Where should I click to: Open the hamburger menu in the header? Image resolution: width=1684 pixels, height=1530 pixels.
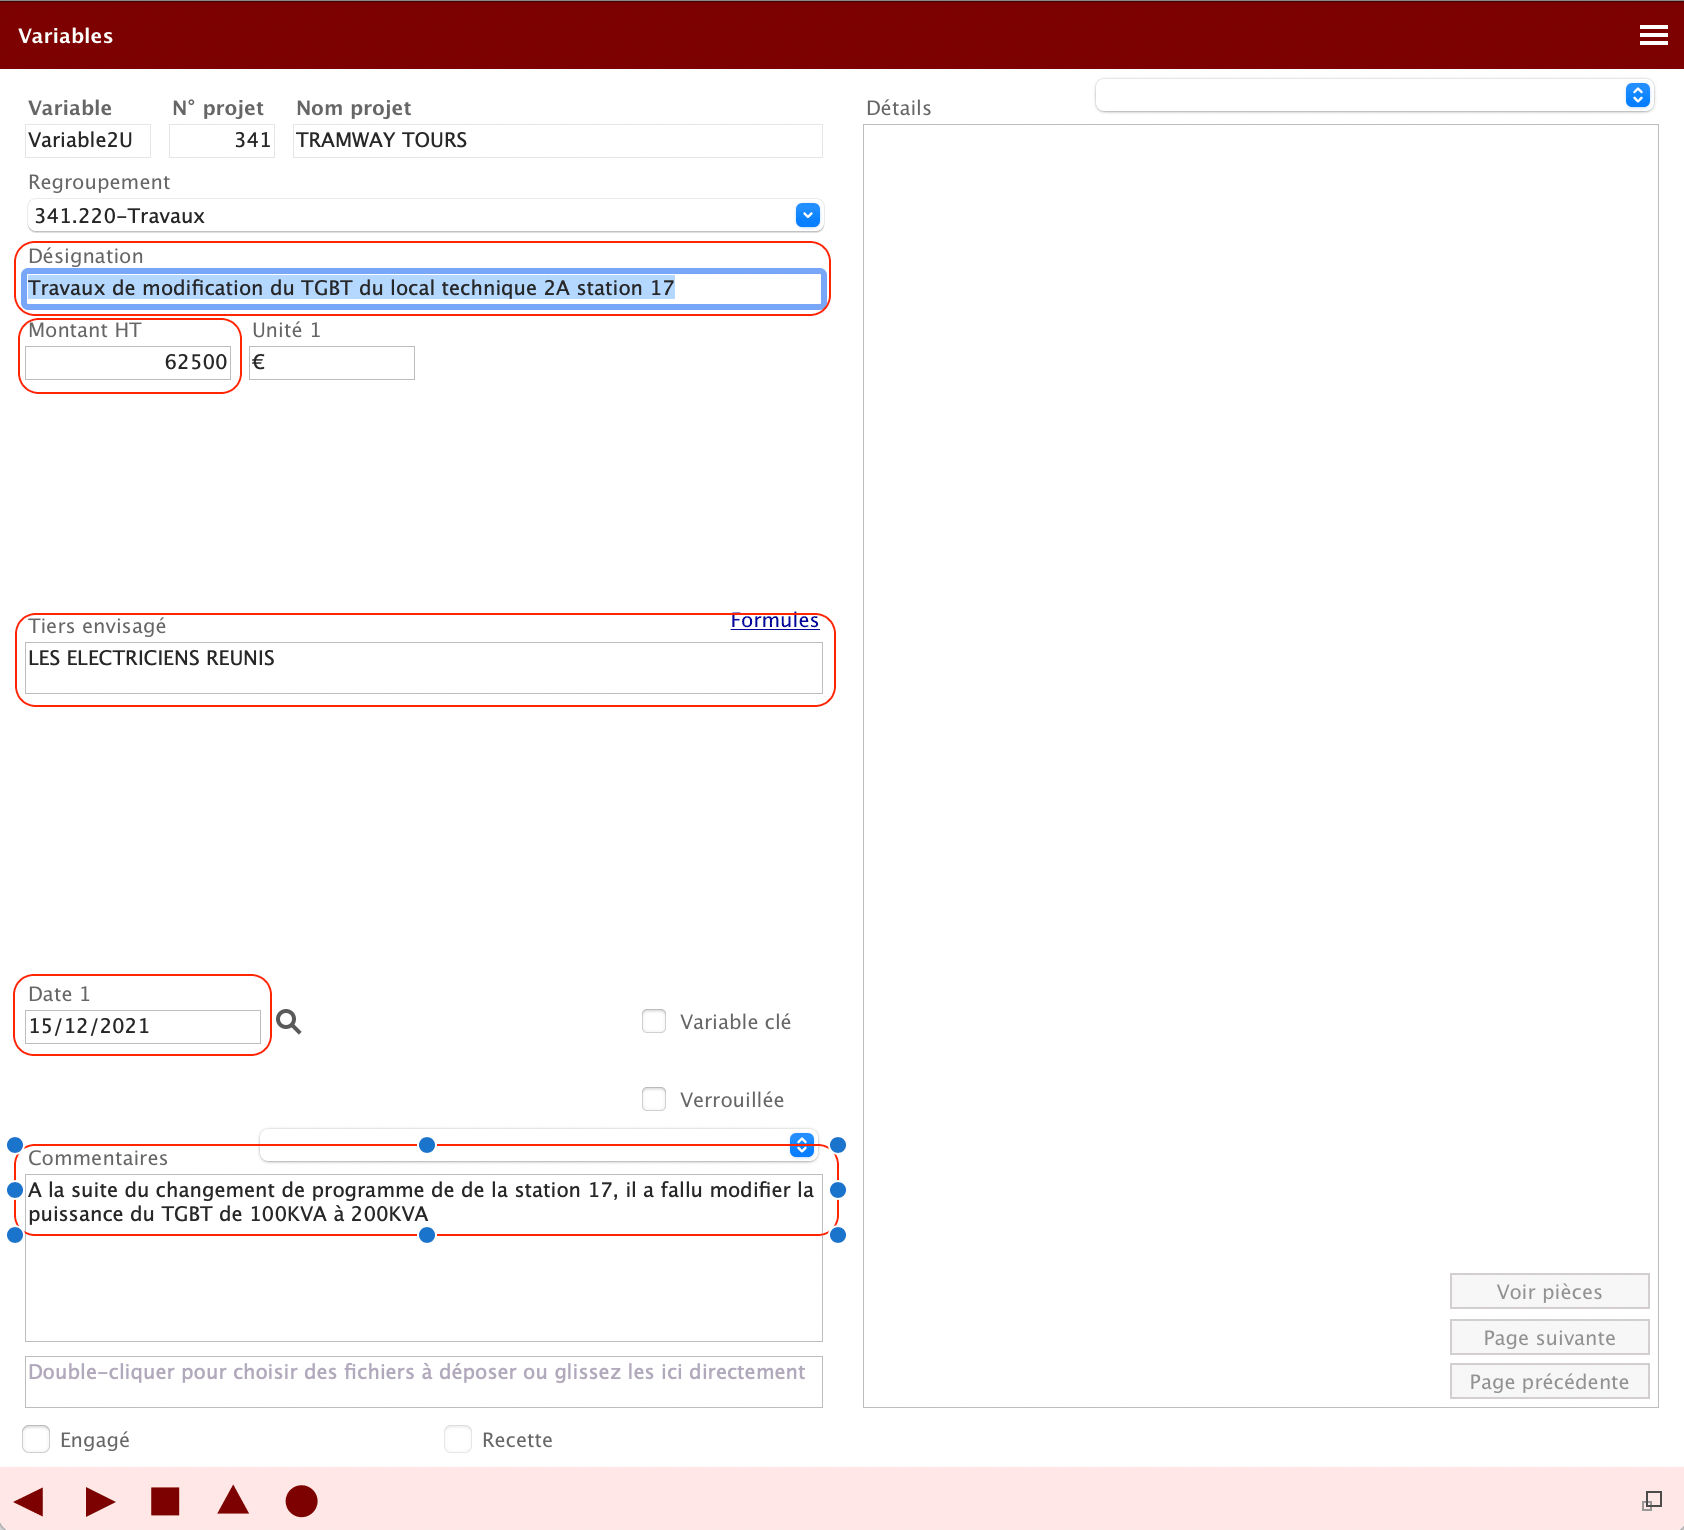point(1653,36)
